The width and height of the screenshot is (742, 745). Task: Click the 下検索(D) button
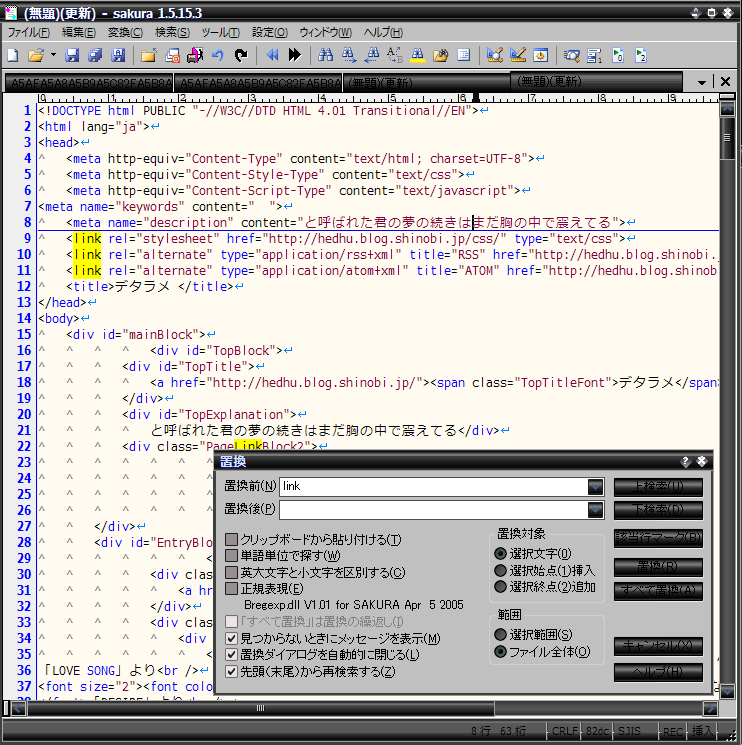(658, 510)
